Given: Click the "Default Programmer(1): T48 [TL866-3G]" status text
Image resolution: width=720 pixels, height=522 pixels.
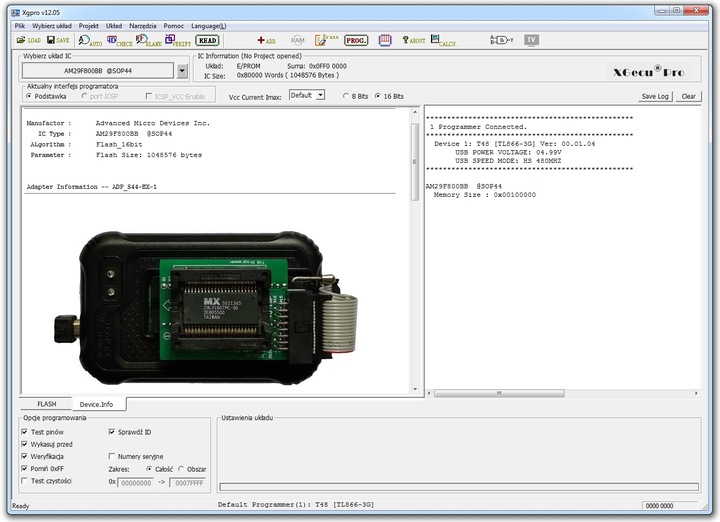Looking at the screenshot, I should tap(296, 505).
